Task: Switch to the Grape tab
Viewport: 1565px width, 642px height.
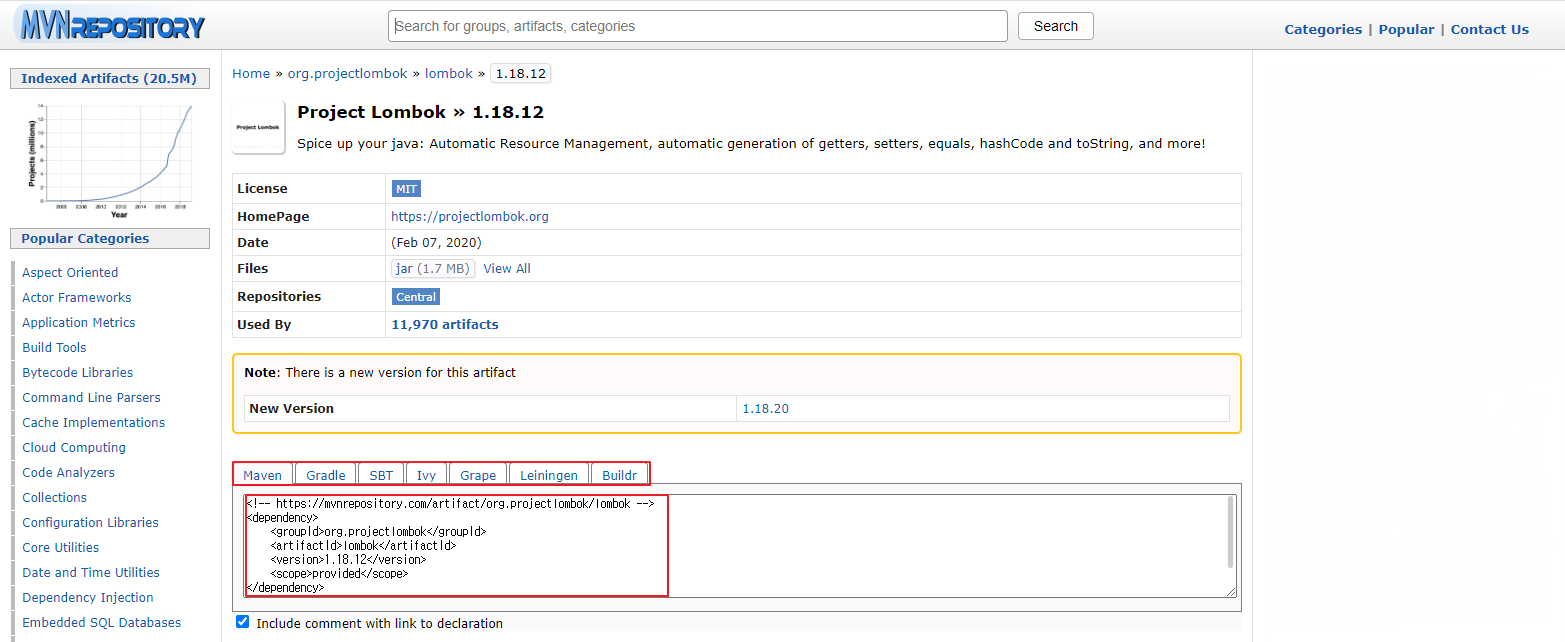Action: 478,475
